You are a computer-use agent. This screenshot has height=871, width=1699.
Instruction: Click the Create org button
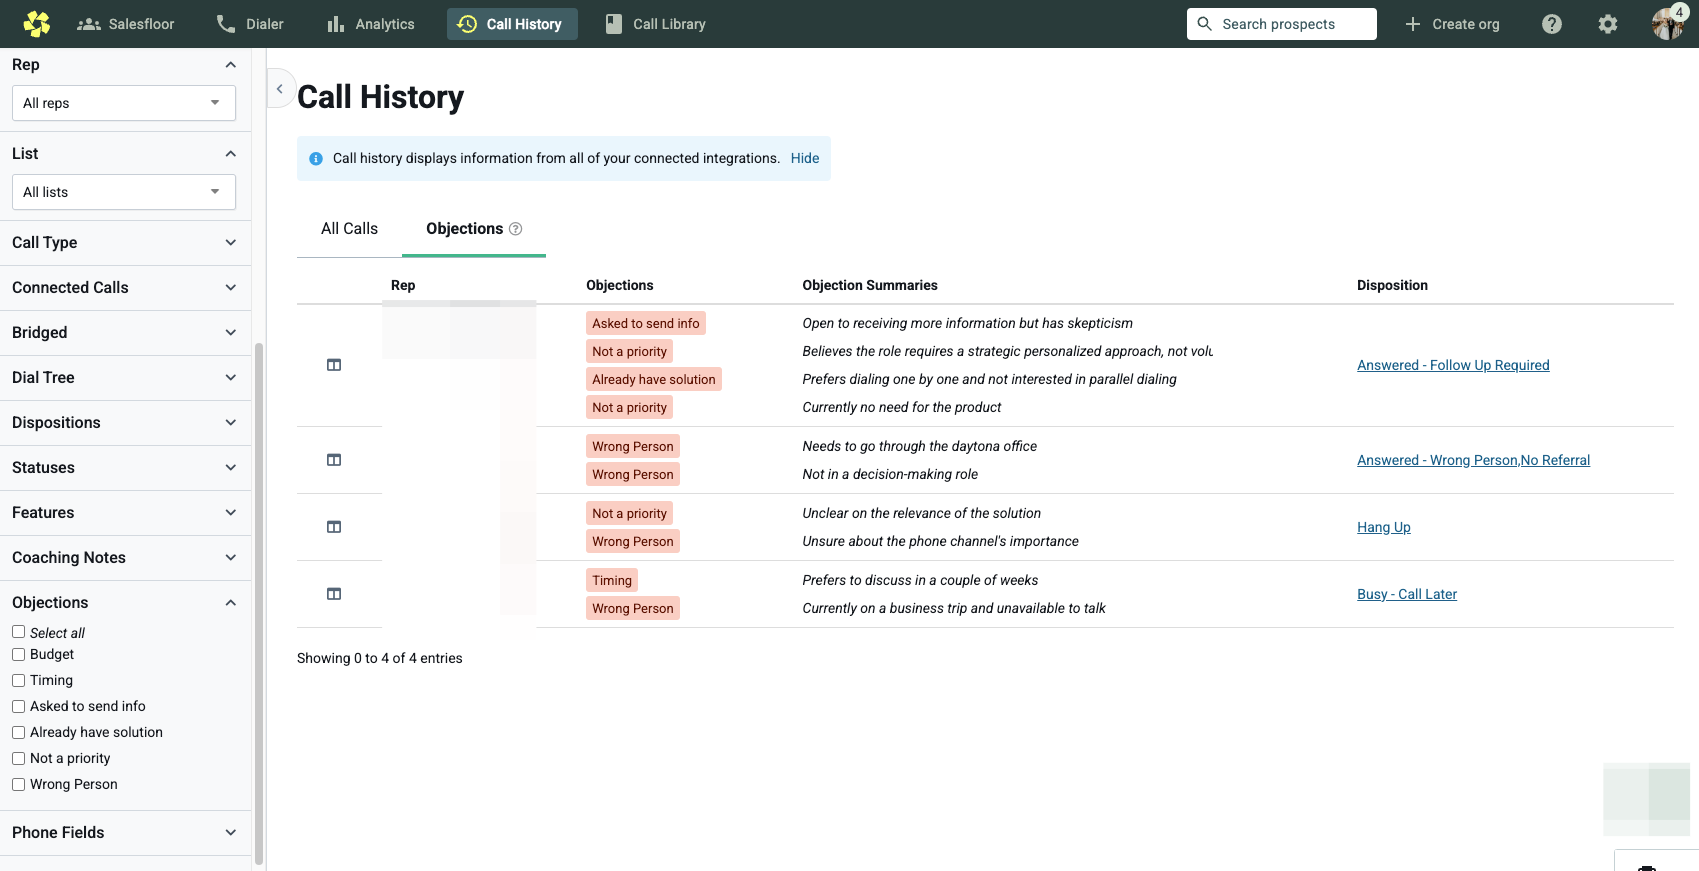pos(1452,24)
